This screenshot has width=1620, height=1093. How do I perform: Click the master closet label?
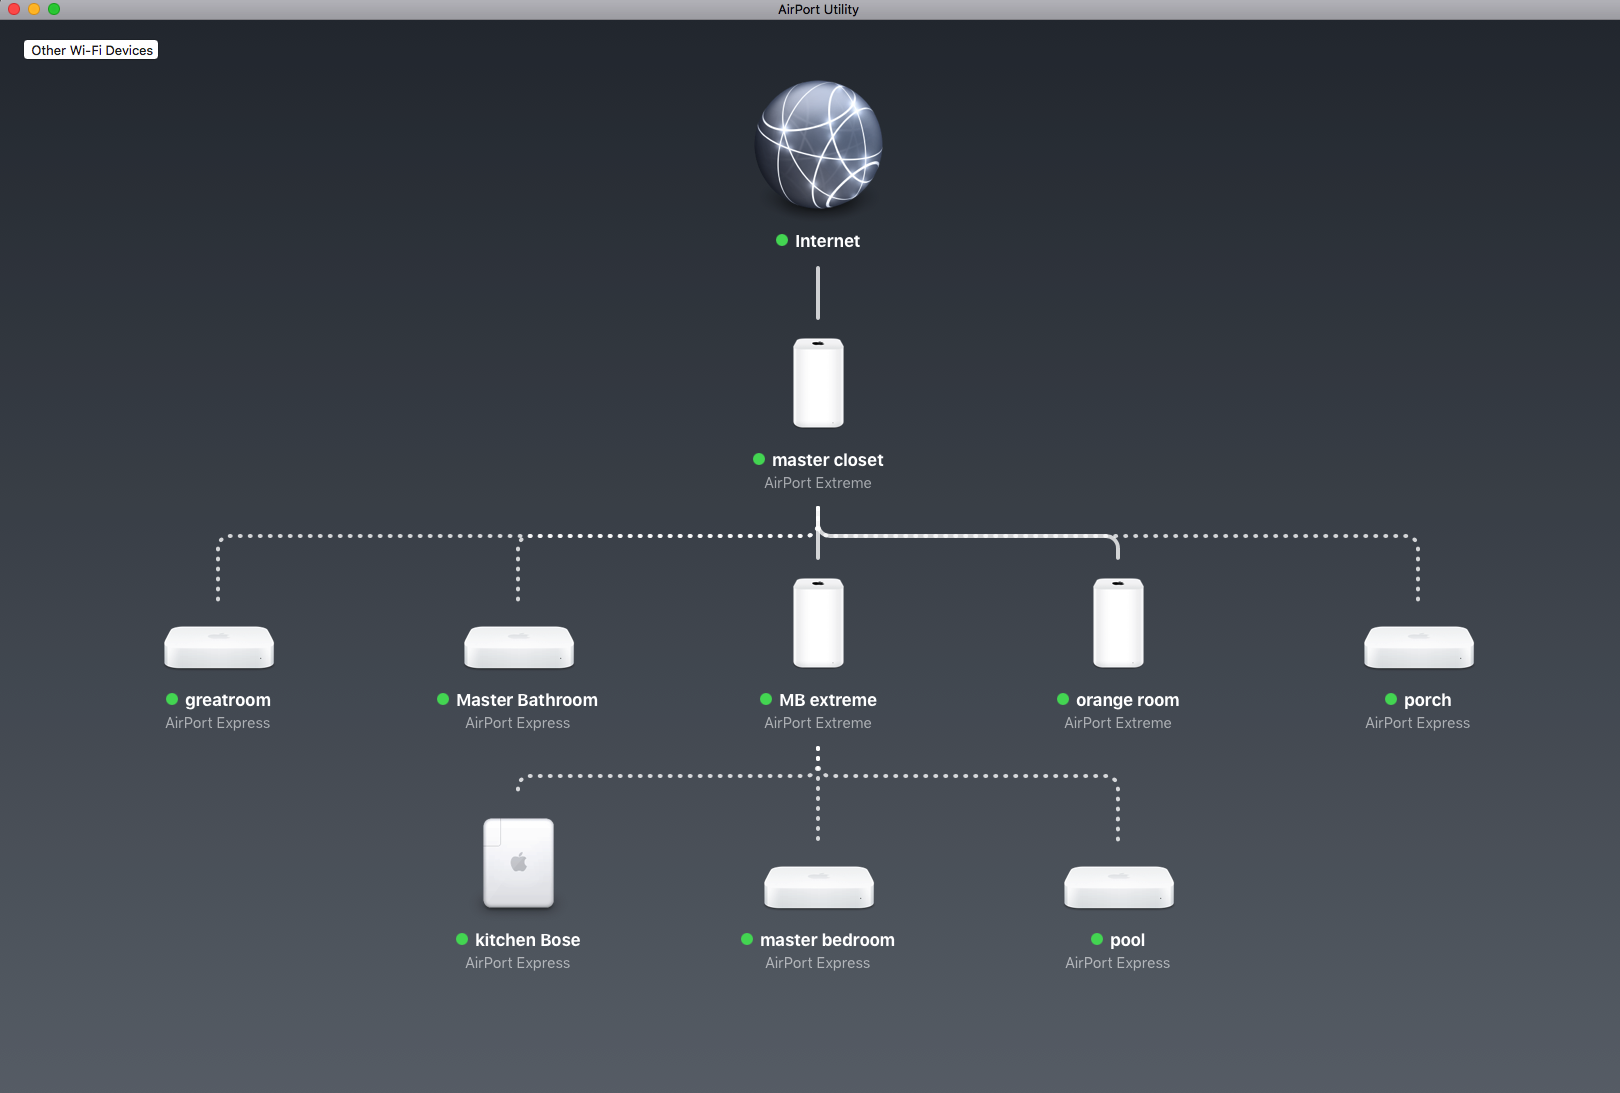pos(827,460)
